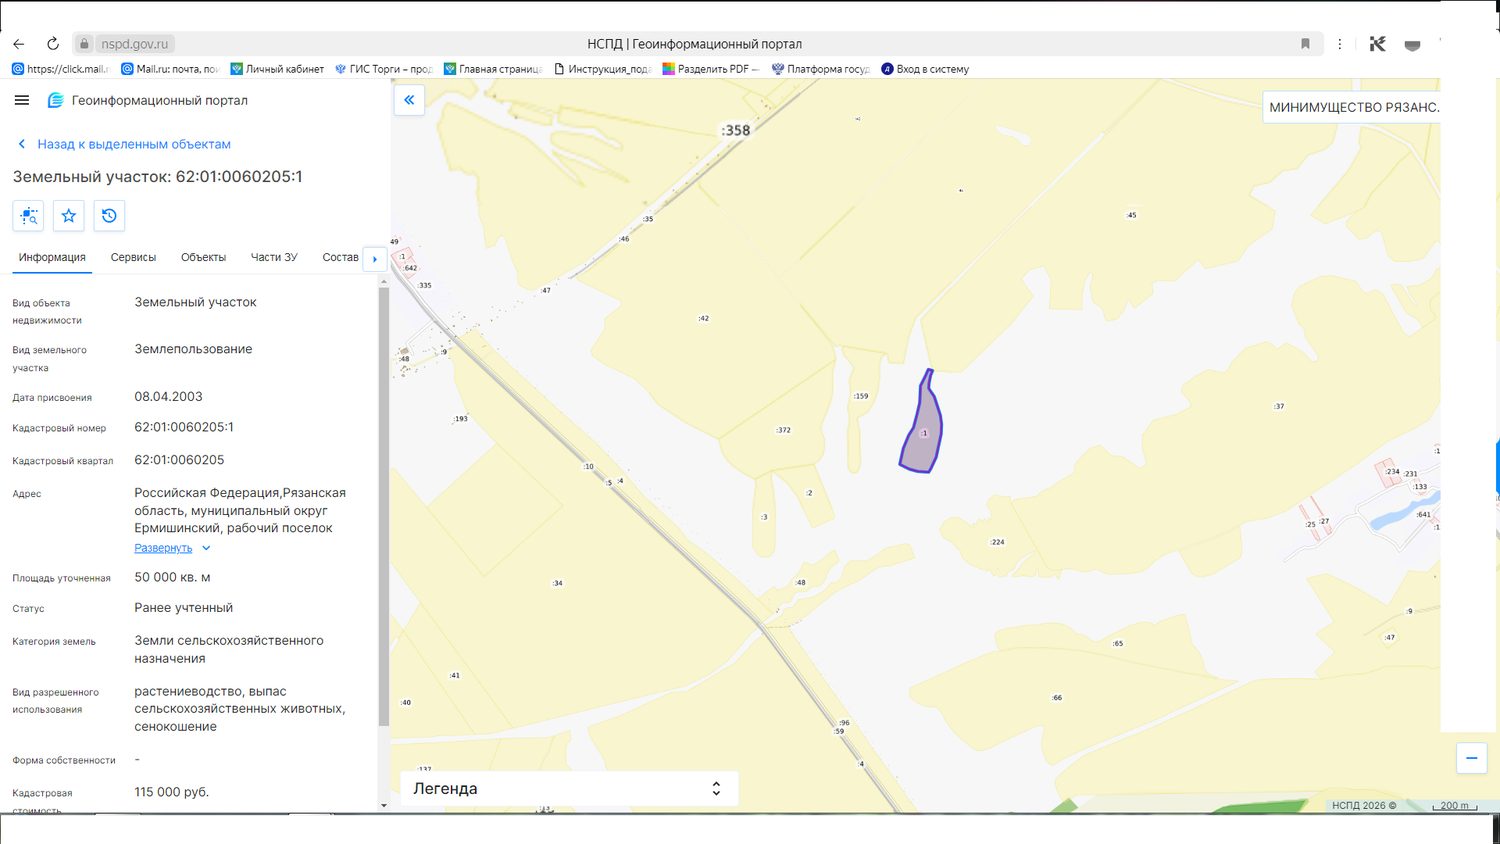
Task: Open the Mail.ru почта bookmark
Action: click(170, 69)
